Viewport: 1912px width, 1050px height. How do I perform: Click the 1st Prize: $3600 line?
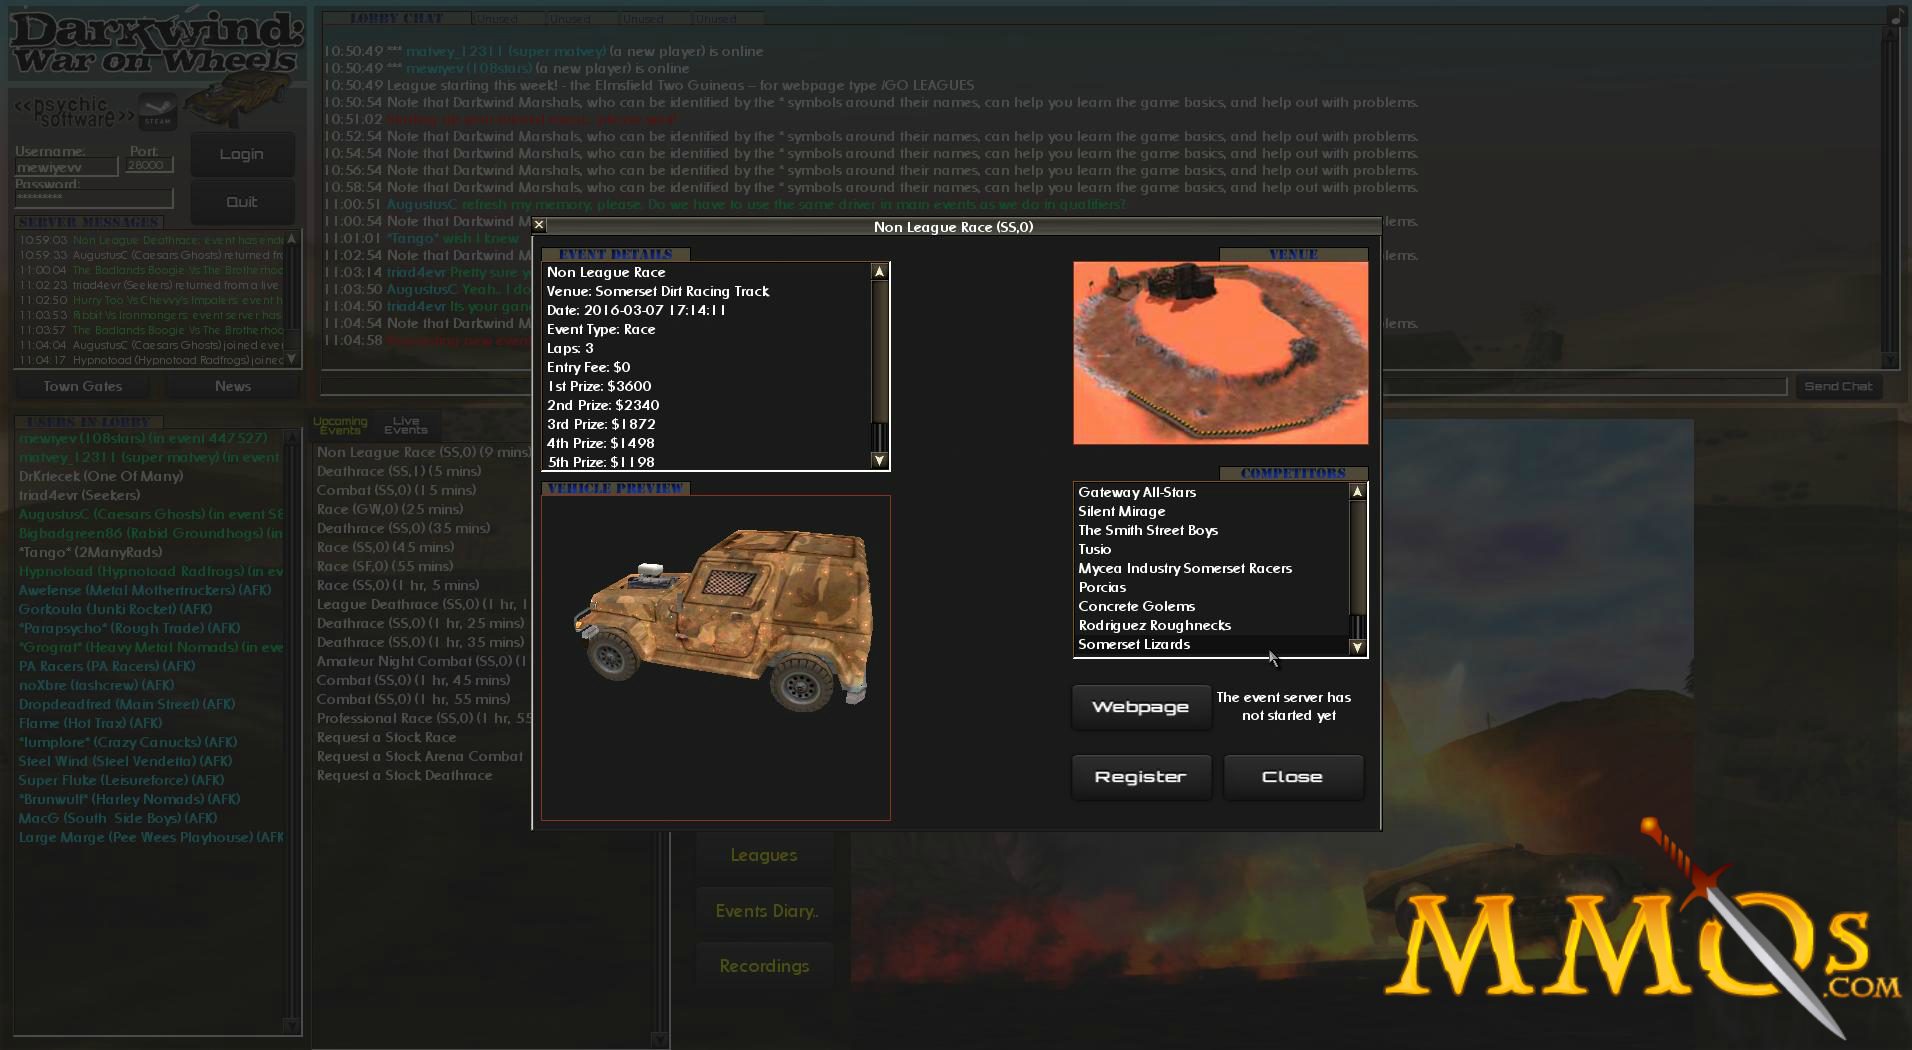coord(599,386)
